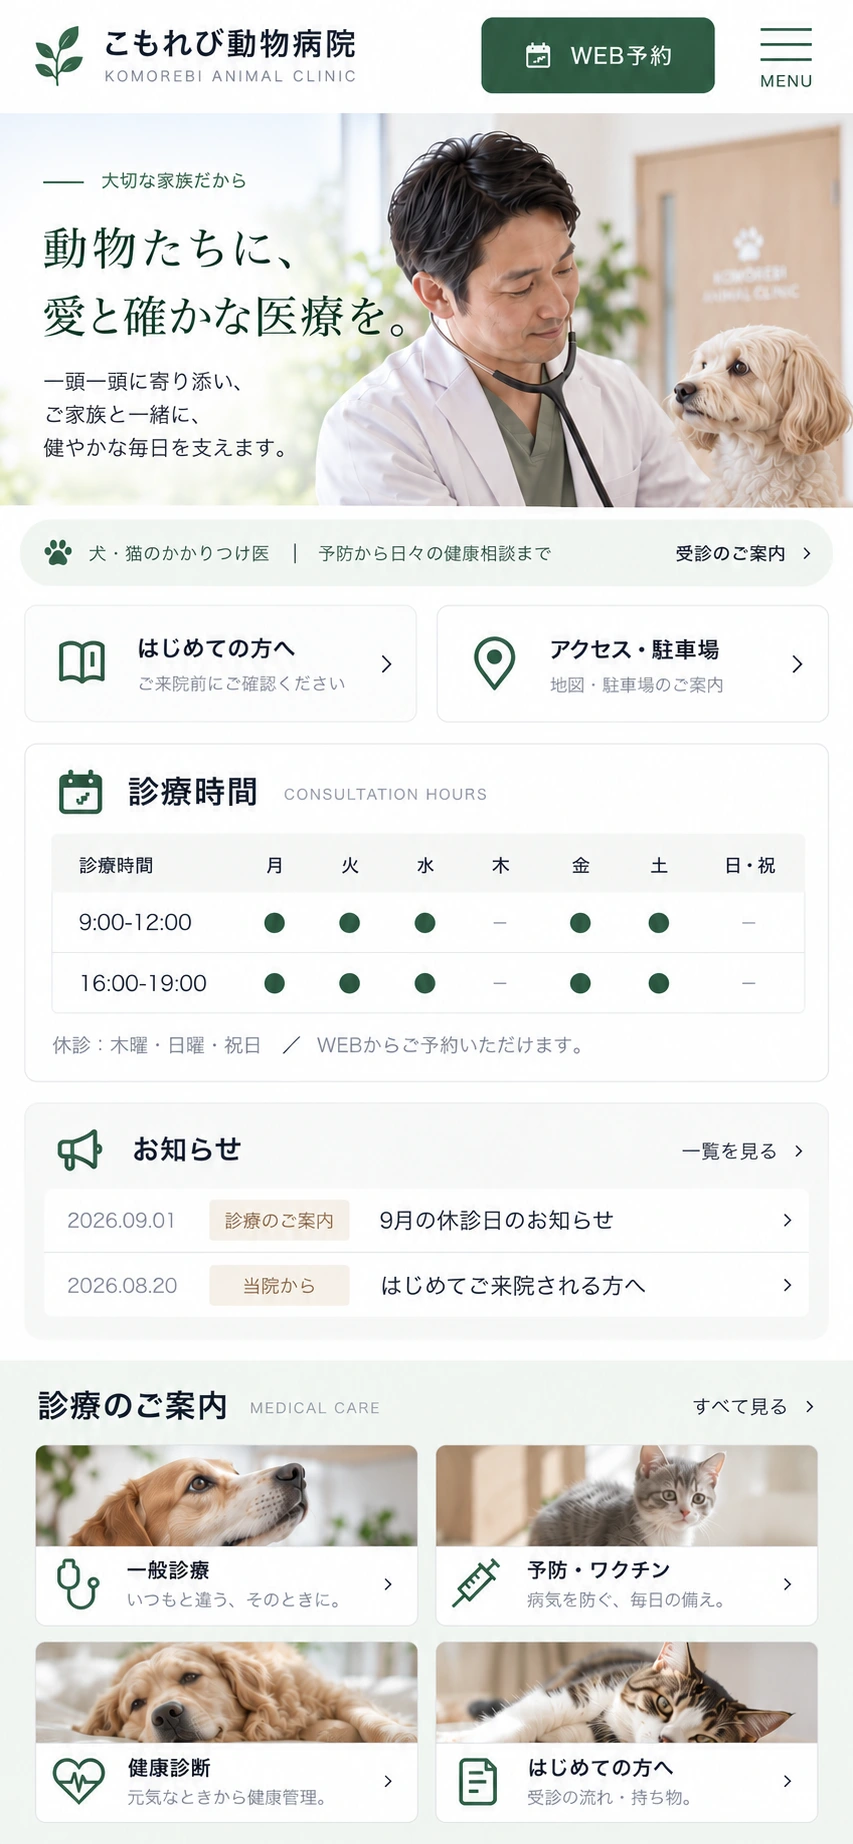Open the 予防・ワクチン card title
Screen dimensions: 853x1844
click(599, 1570)
